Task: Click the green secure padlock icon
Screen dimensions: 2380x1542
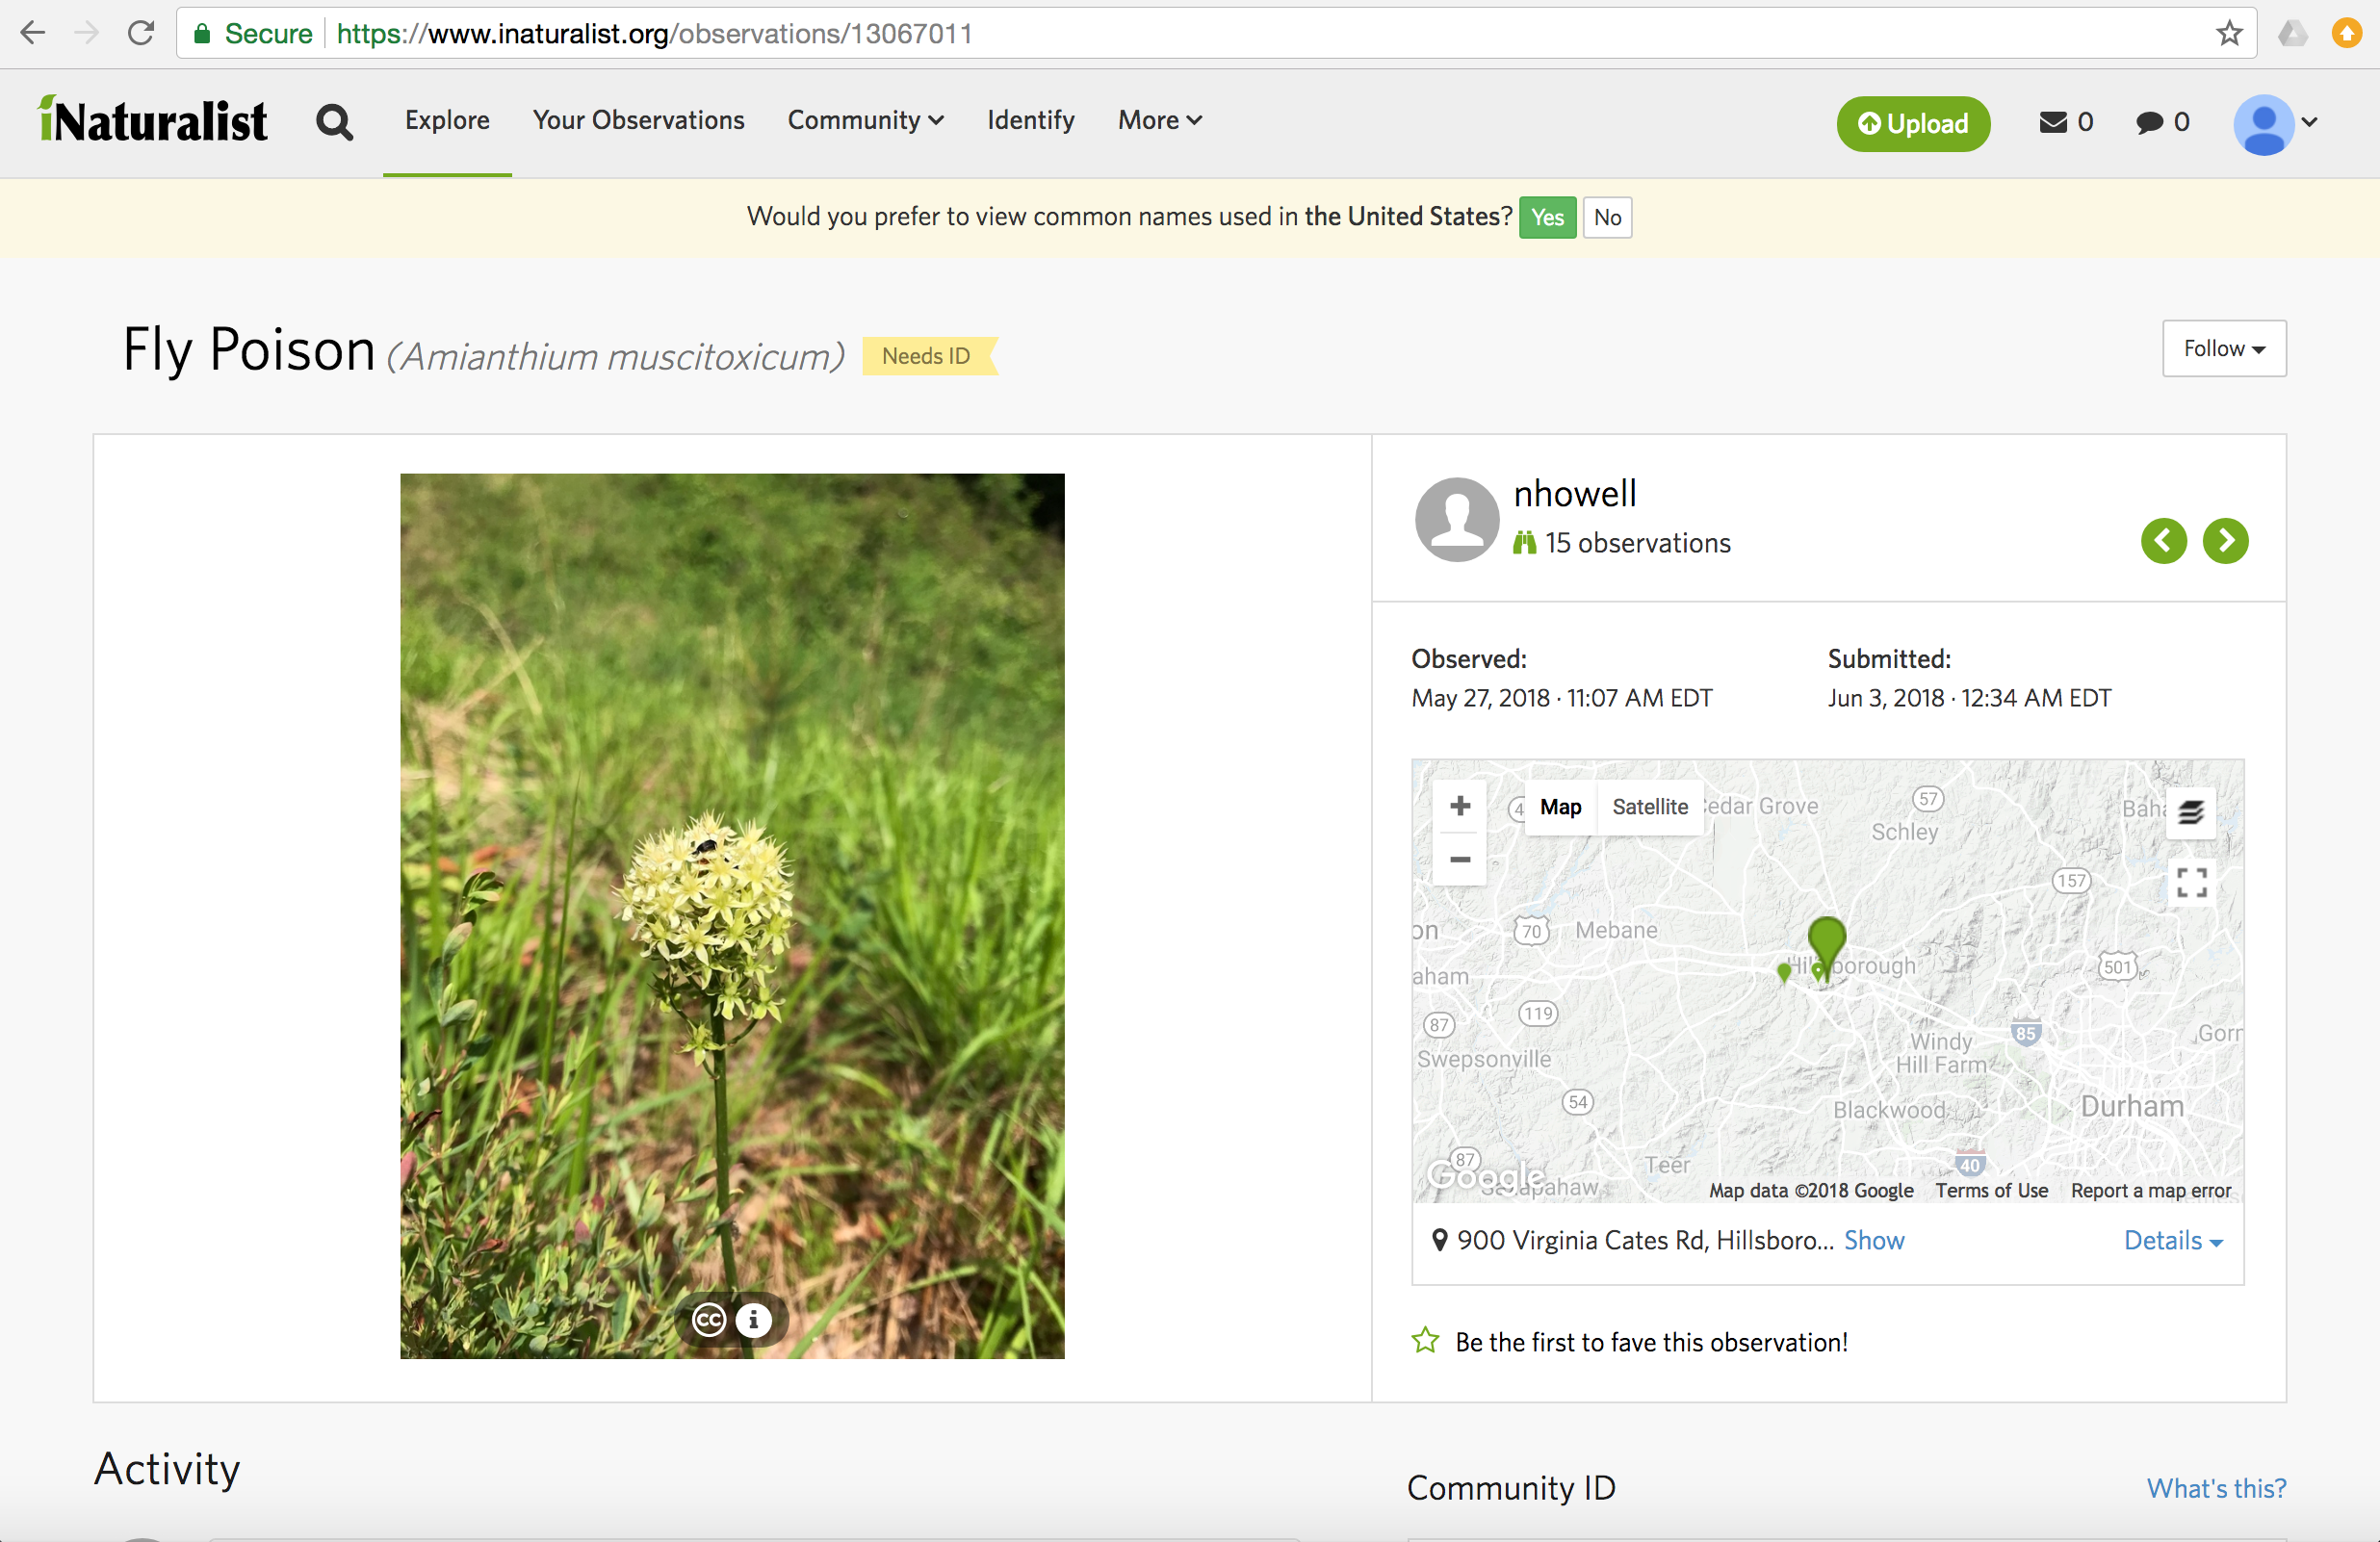Action: [202, 33]
